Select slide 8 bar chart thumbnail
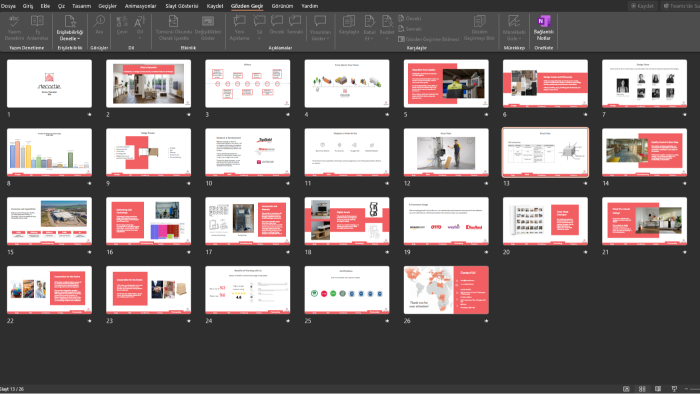 click(49, 153)
